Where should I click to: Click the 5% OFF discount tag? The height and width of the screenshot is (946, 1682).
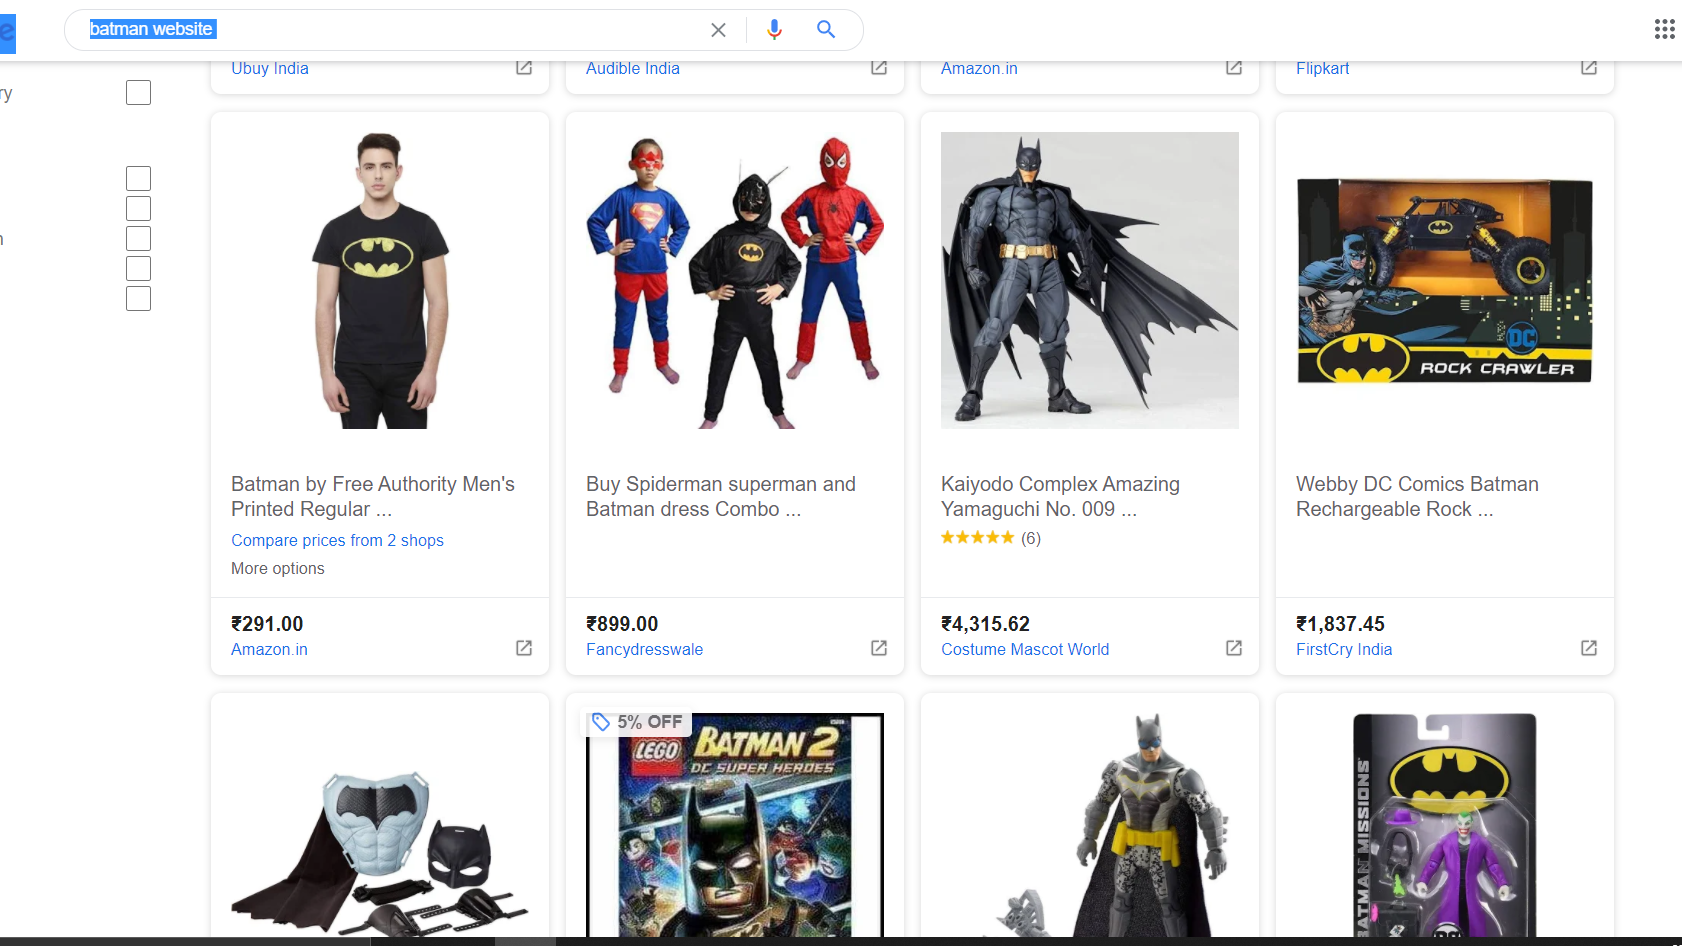click(x=637, y=722)
